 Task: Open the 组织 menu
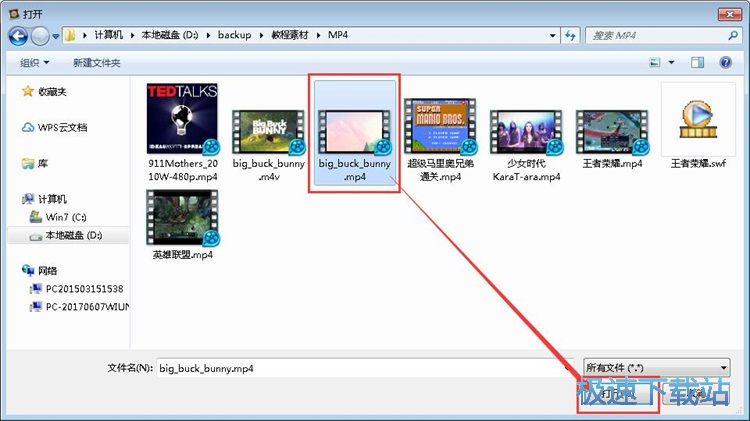click(x=34, y=63)
